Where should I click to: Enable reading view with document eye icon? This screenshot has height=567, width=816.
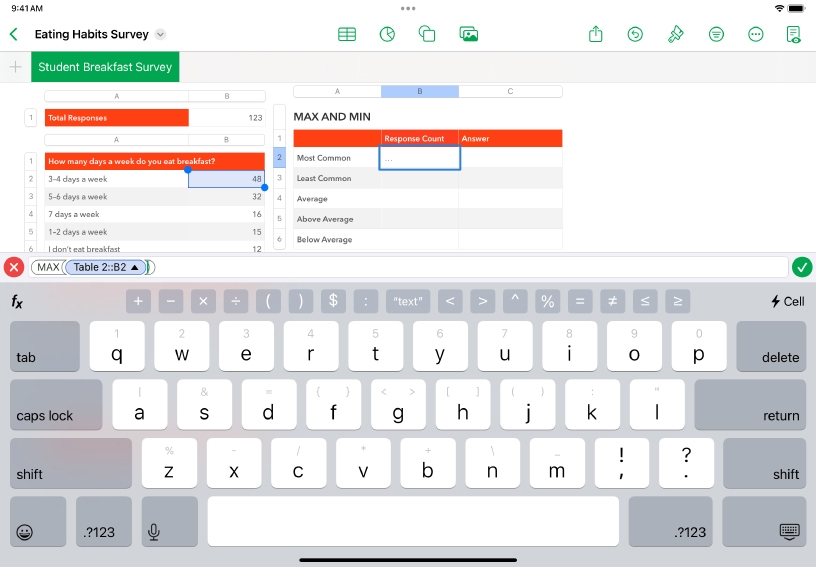click(794, 34)
